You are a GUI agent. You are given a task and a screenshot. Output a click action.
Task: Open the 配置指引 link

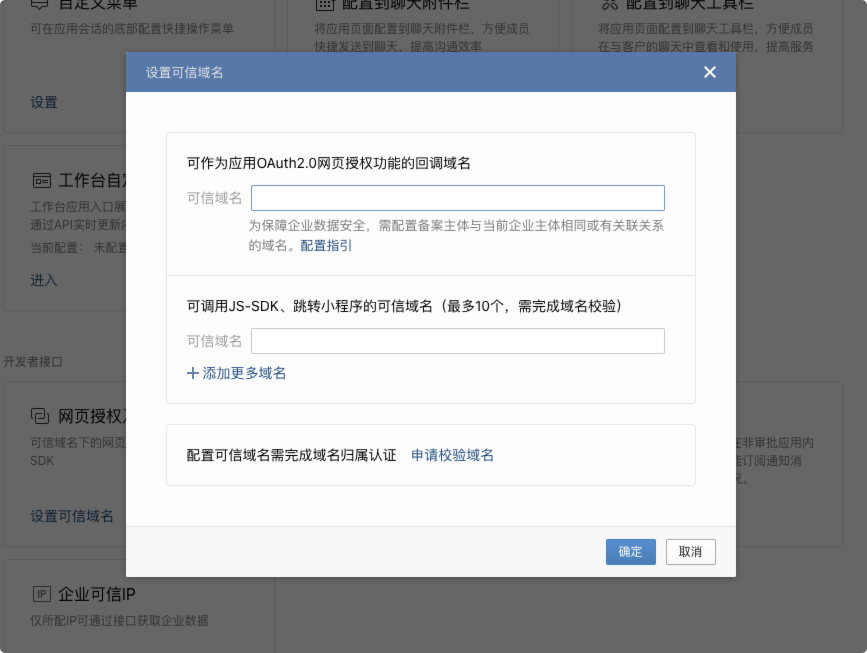(x=326, y=245)
